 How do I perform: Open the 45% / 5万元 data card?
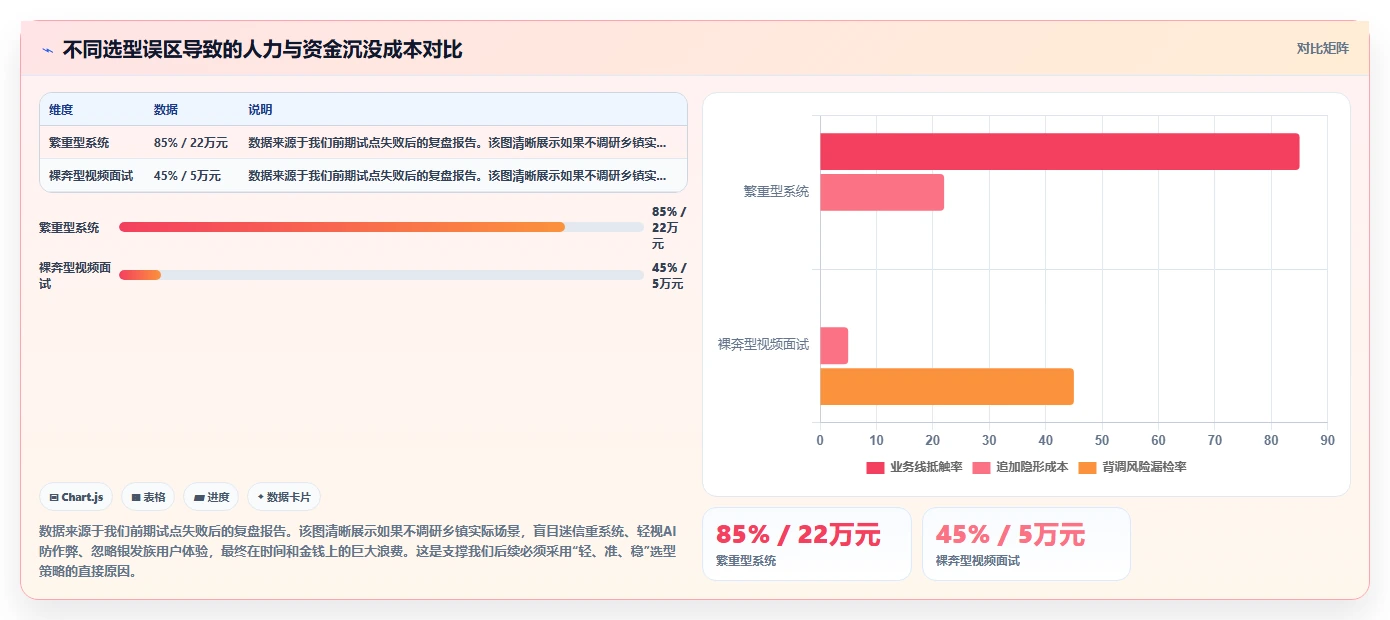1026,544
